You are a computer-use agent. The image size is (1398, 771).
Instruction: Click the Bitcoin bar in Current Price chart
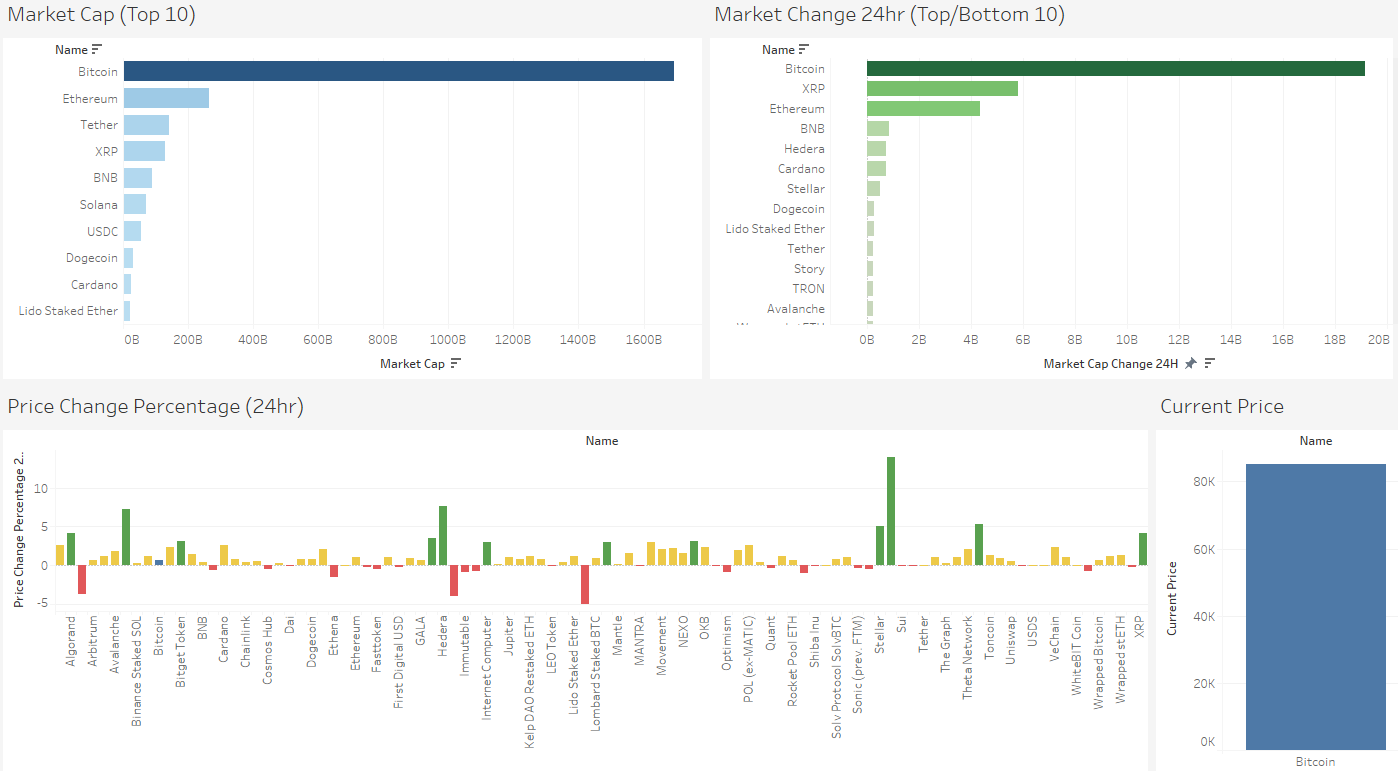pyautogui.click(x=1315, y=600)
